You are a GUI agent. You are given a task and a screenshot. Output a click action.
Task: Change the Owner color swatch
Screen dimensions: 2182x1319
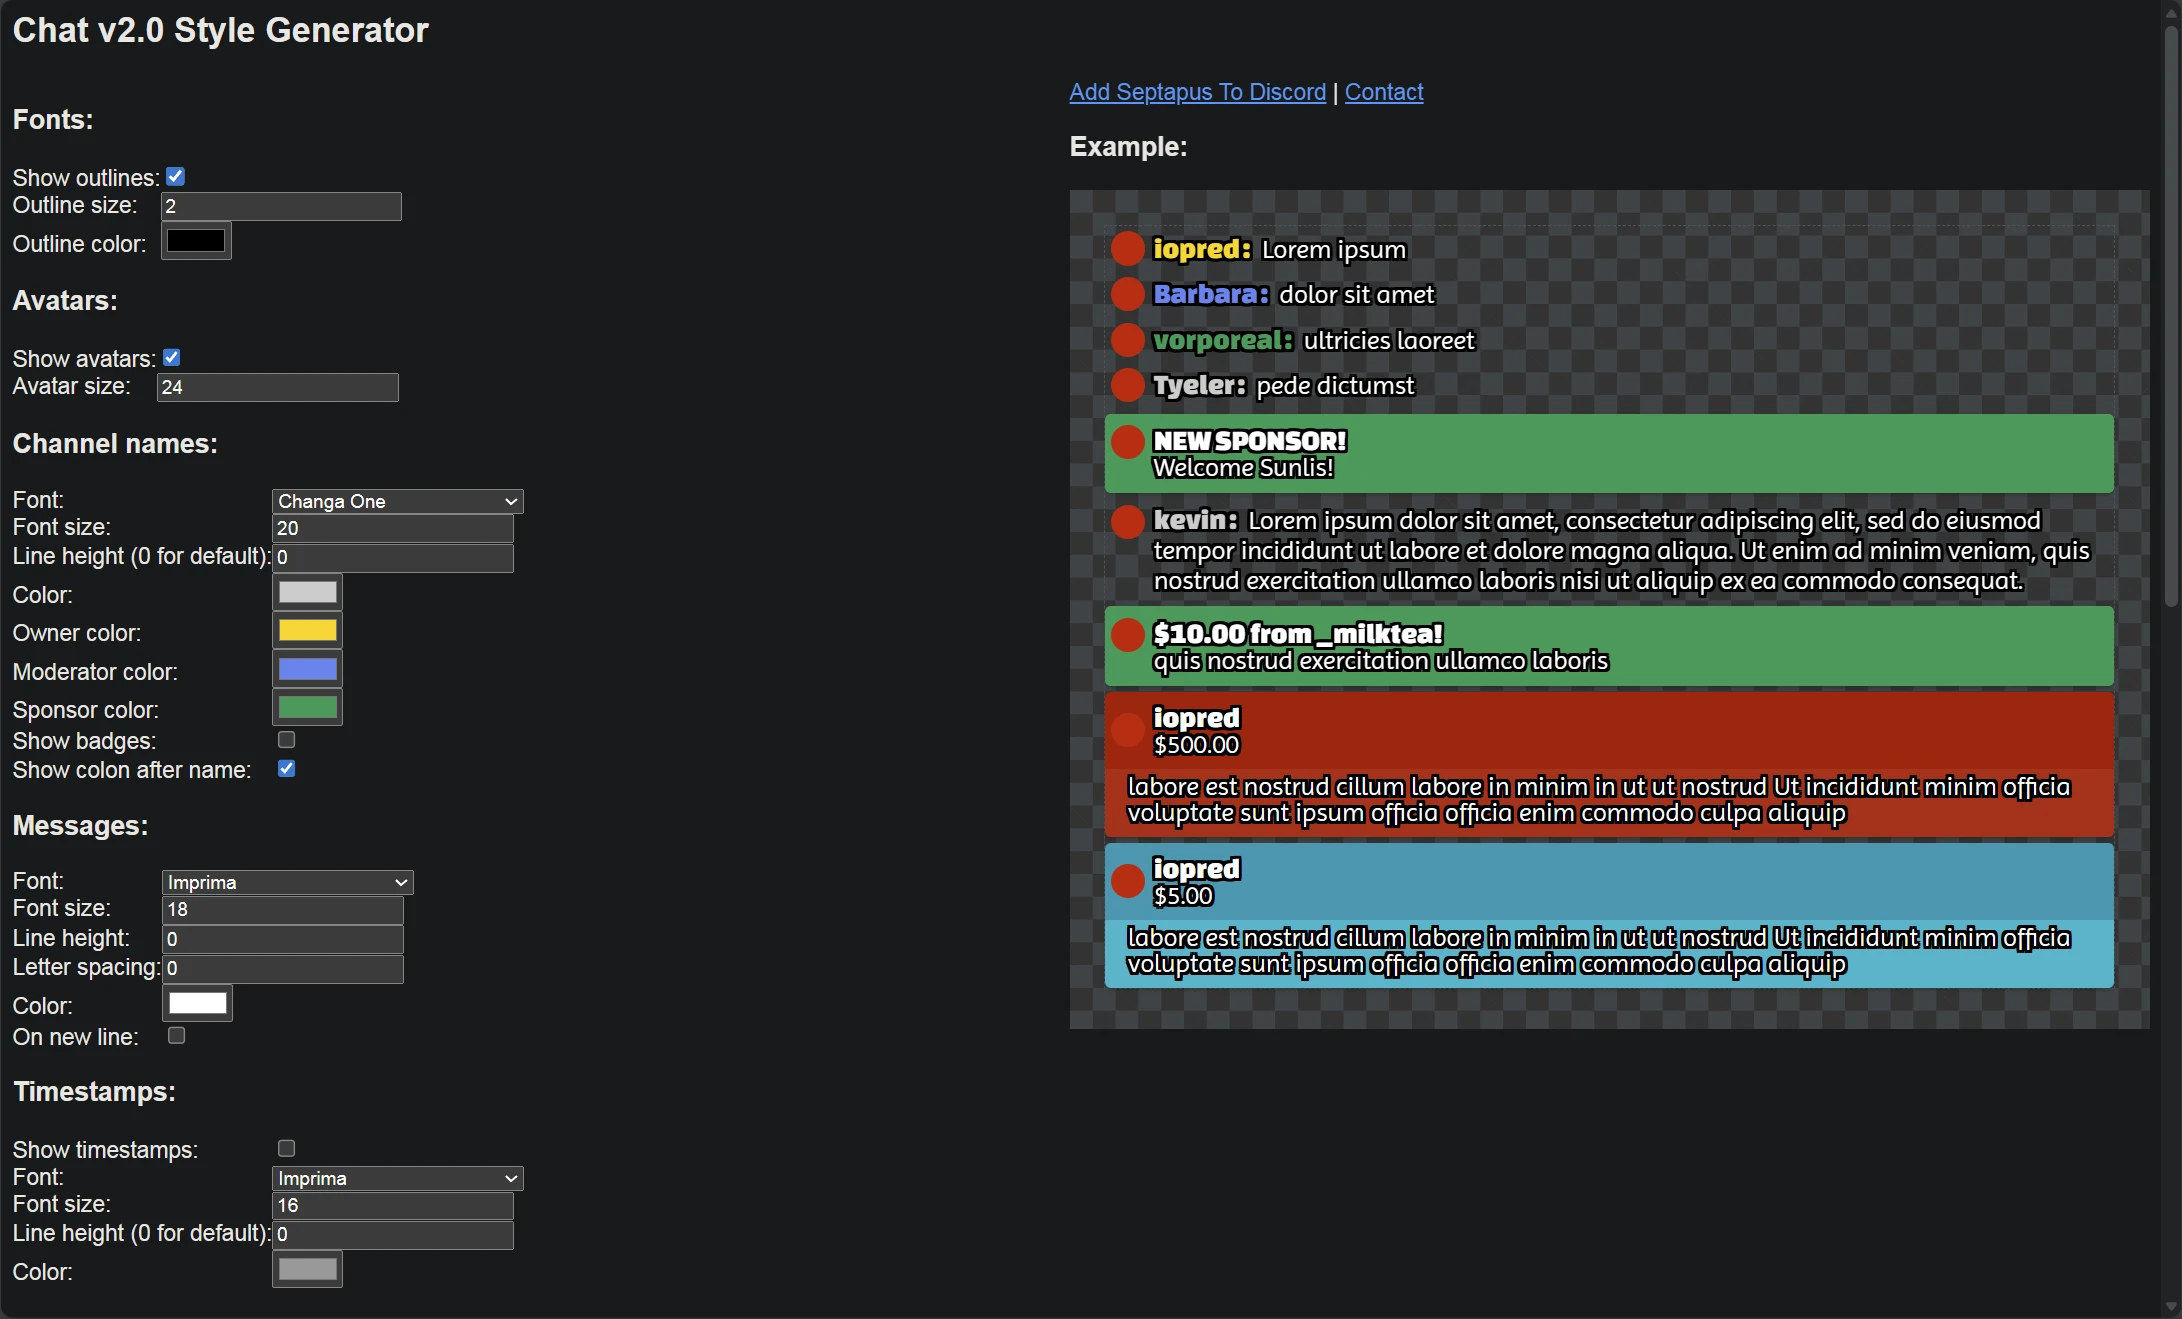point(307,630)
